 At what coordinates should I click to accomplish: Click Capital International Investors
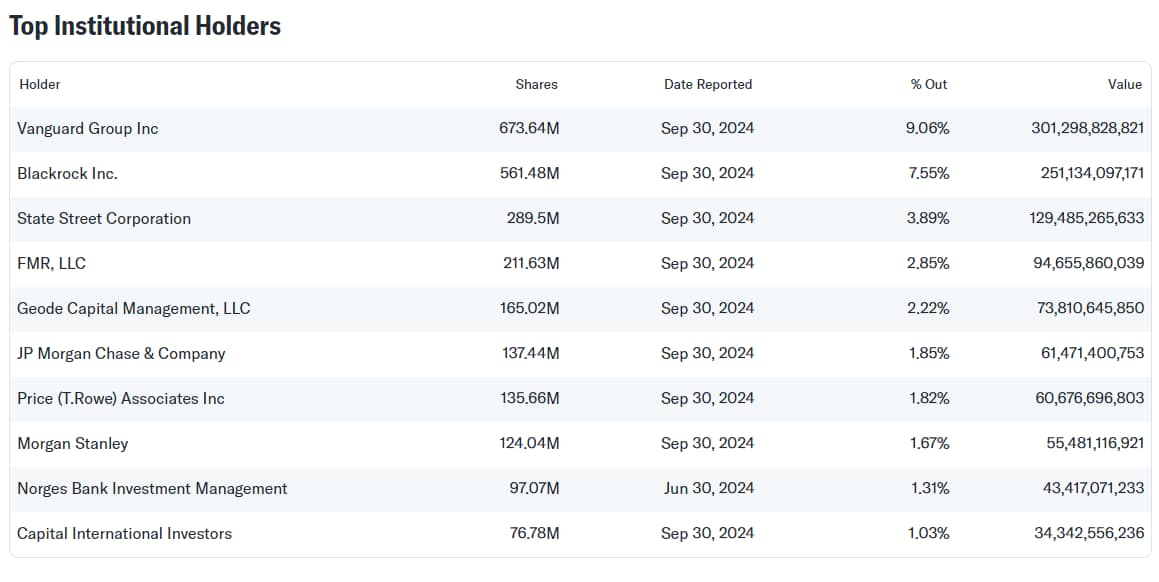pos(124,533)
